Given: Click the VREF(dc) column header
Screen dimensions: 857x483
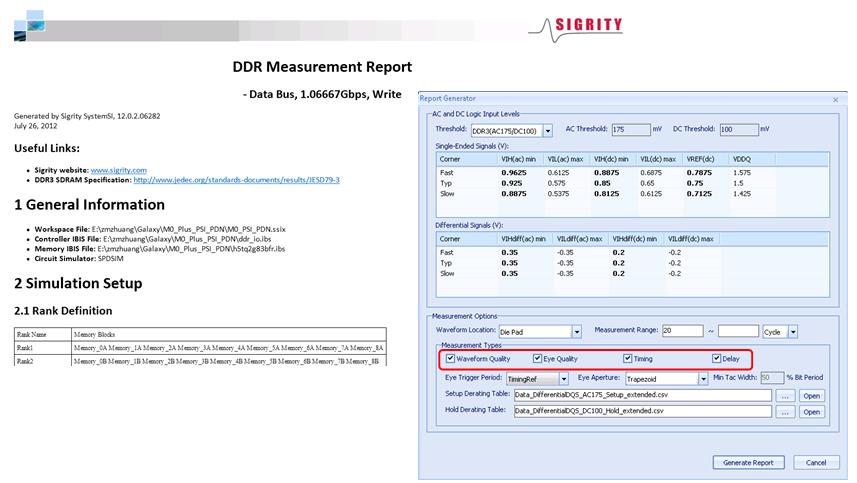Looking at the screenshot, I should [705, 159].
